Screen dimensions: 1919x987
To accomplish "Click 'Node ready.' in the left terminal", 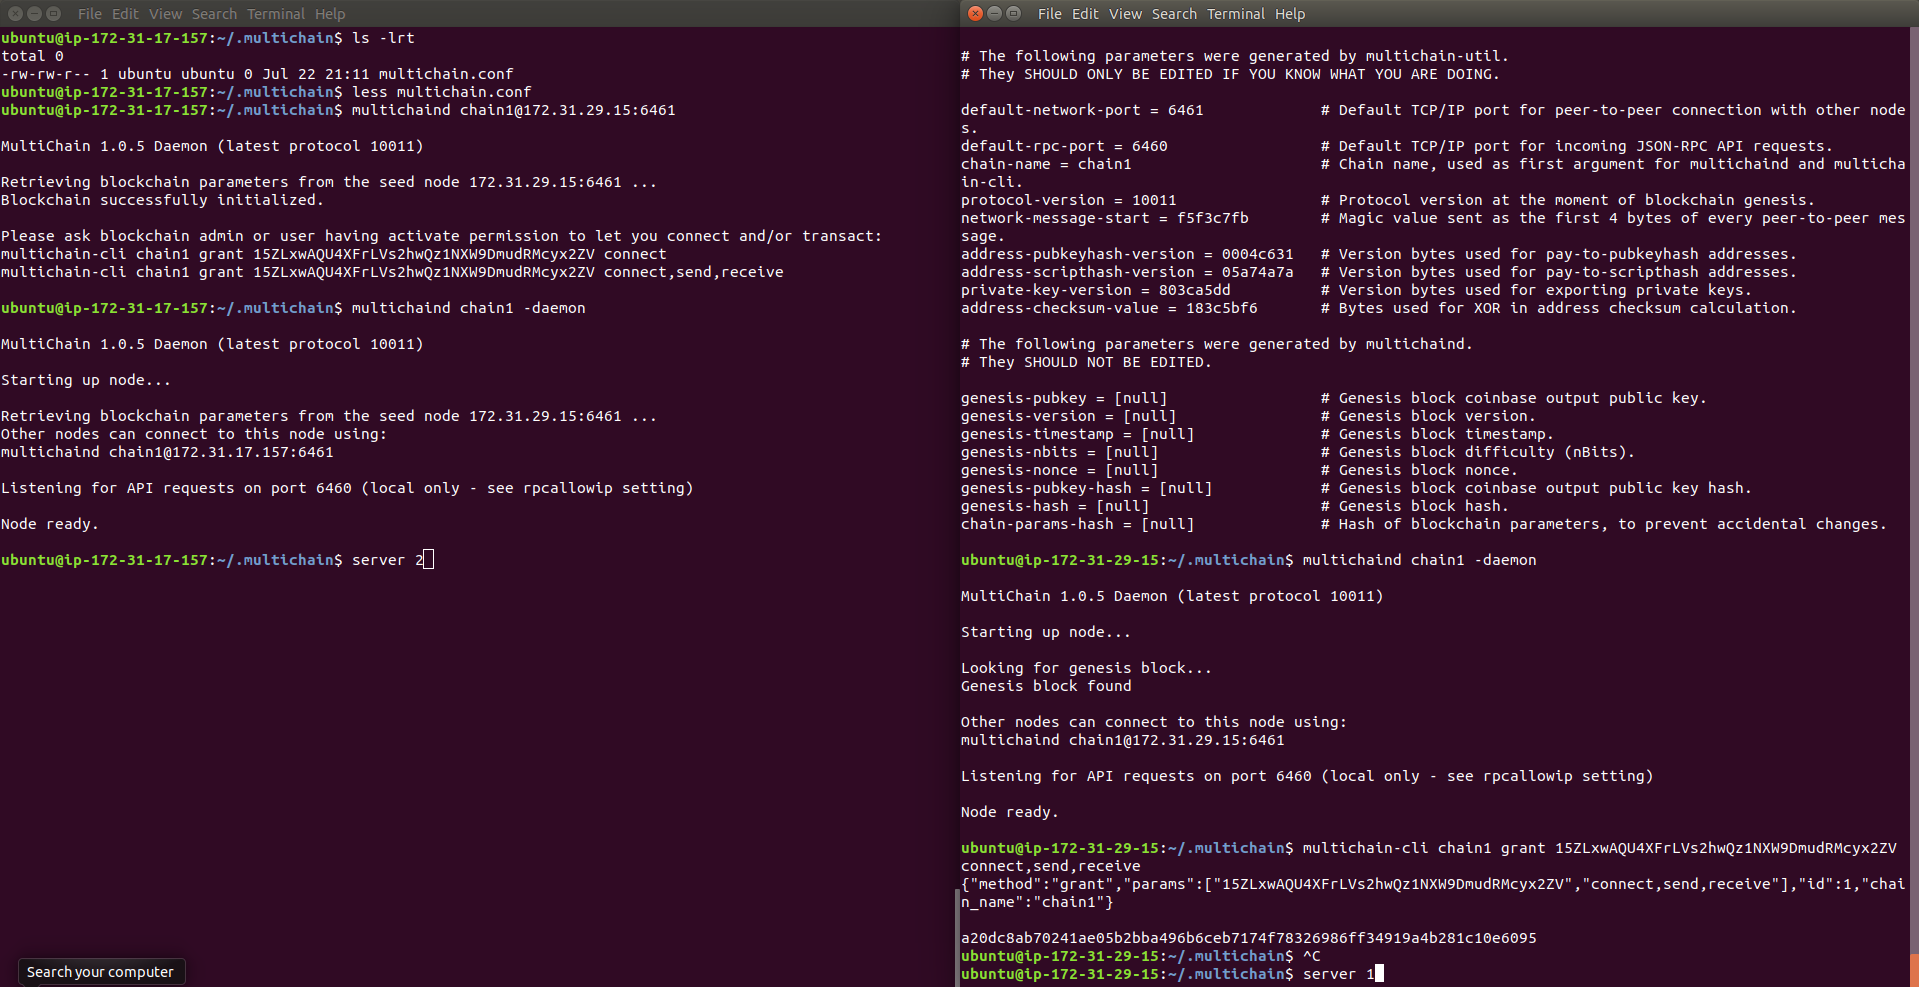I will point(50,524).
